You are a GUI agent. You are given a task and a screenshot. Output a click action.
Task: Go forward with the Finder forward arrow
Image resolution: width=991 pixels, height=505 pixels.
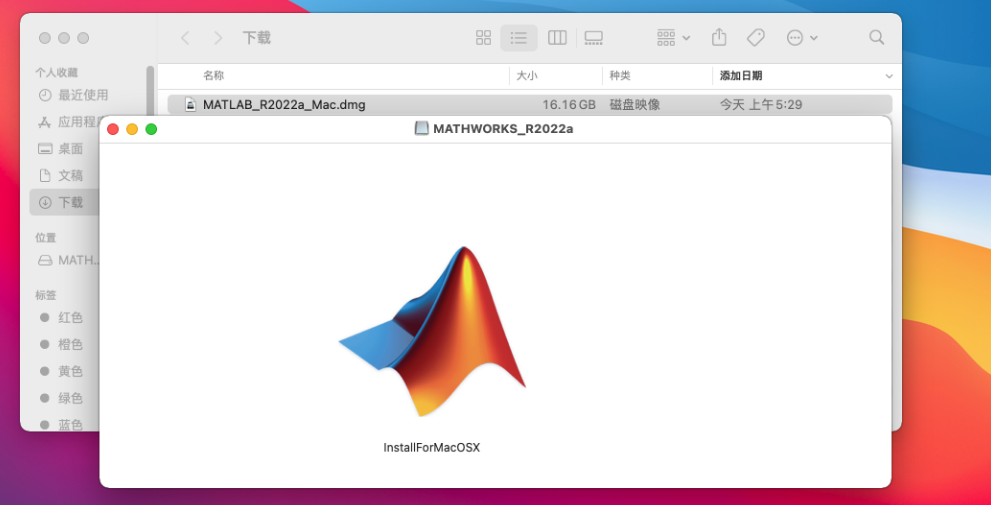click(218, 38)
